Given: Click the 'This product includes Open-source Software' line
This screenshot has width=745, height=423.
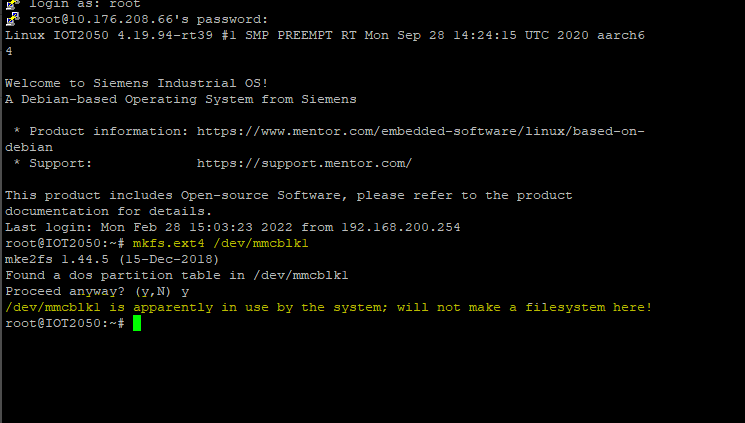Looking at the screenshot, I should pyautogui.click(x=288, y=195).
